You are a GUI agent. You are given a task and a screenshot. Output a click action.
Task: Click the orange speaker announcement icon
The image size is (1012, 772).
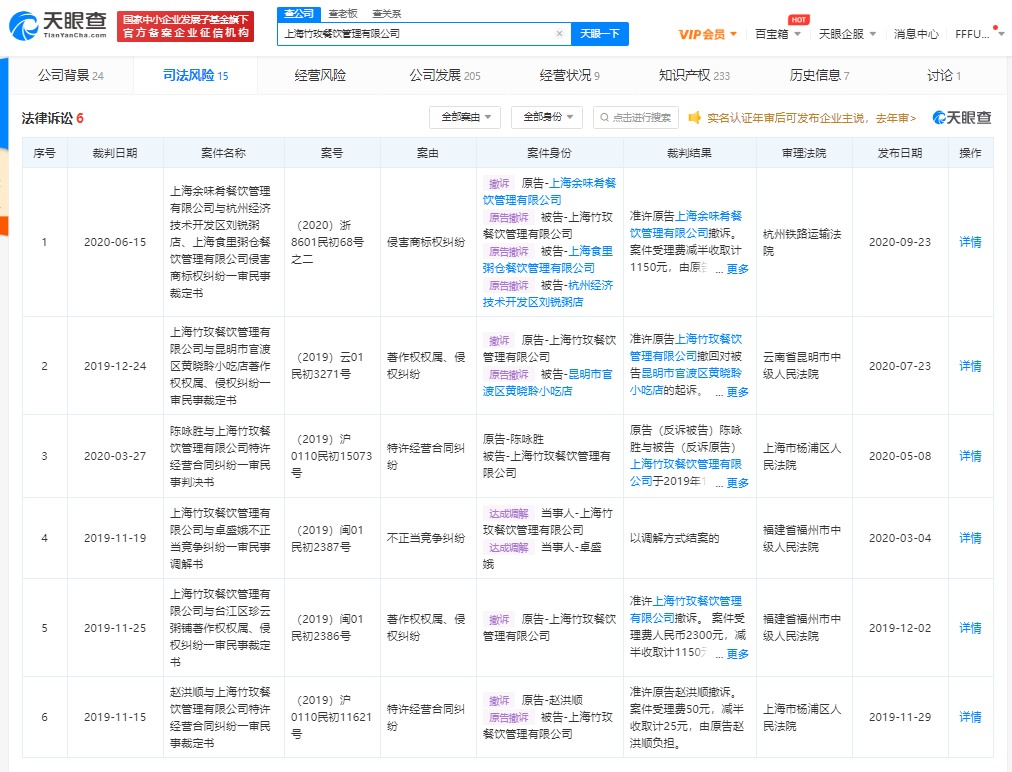click(x=694, y=117)
